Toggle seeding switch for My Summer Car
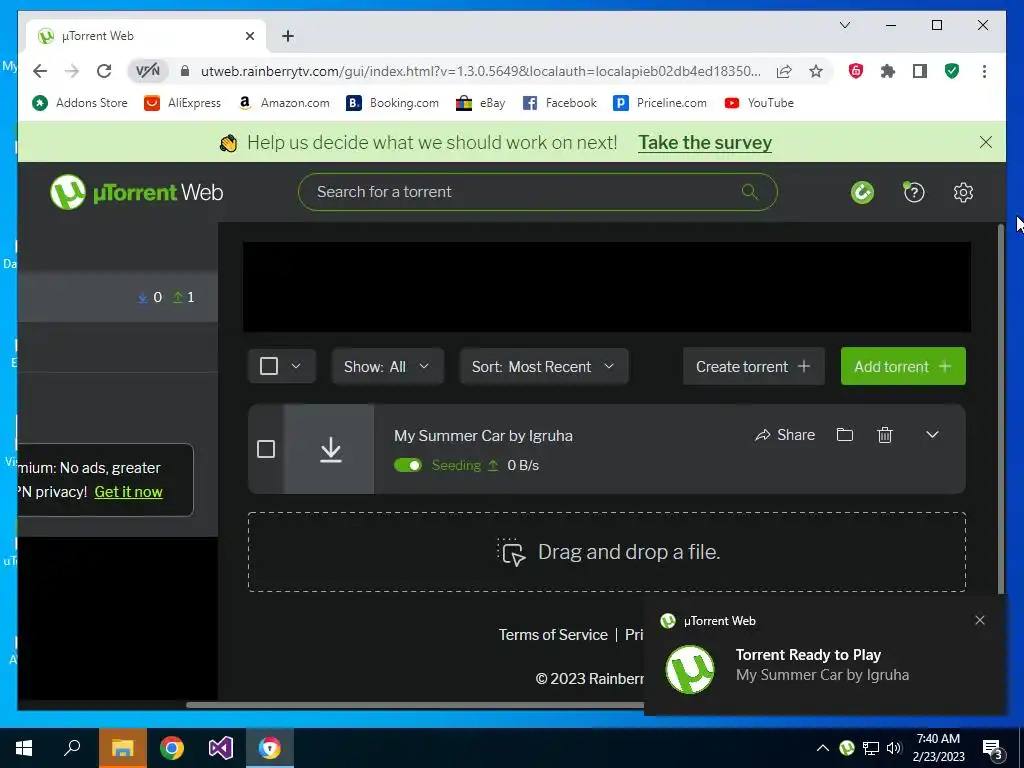1024x768 pixels. [408, 465]
